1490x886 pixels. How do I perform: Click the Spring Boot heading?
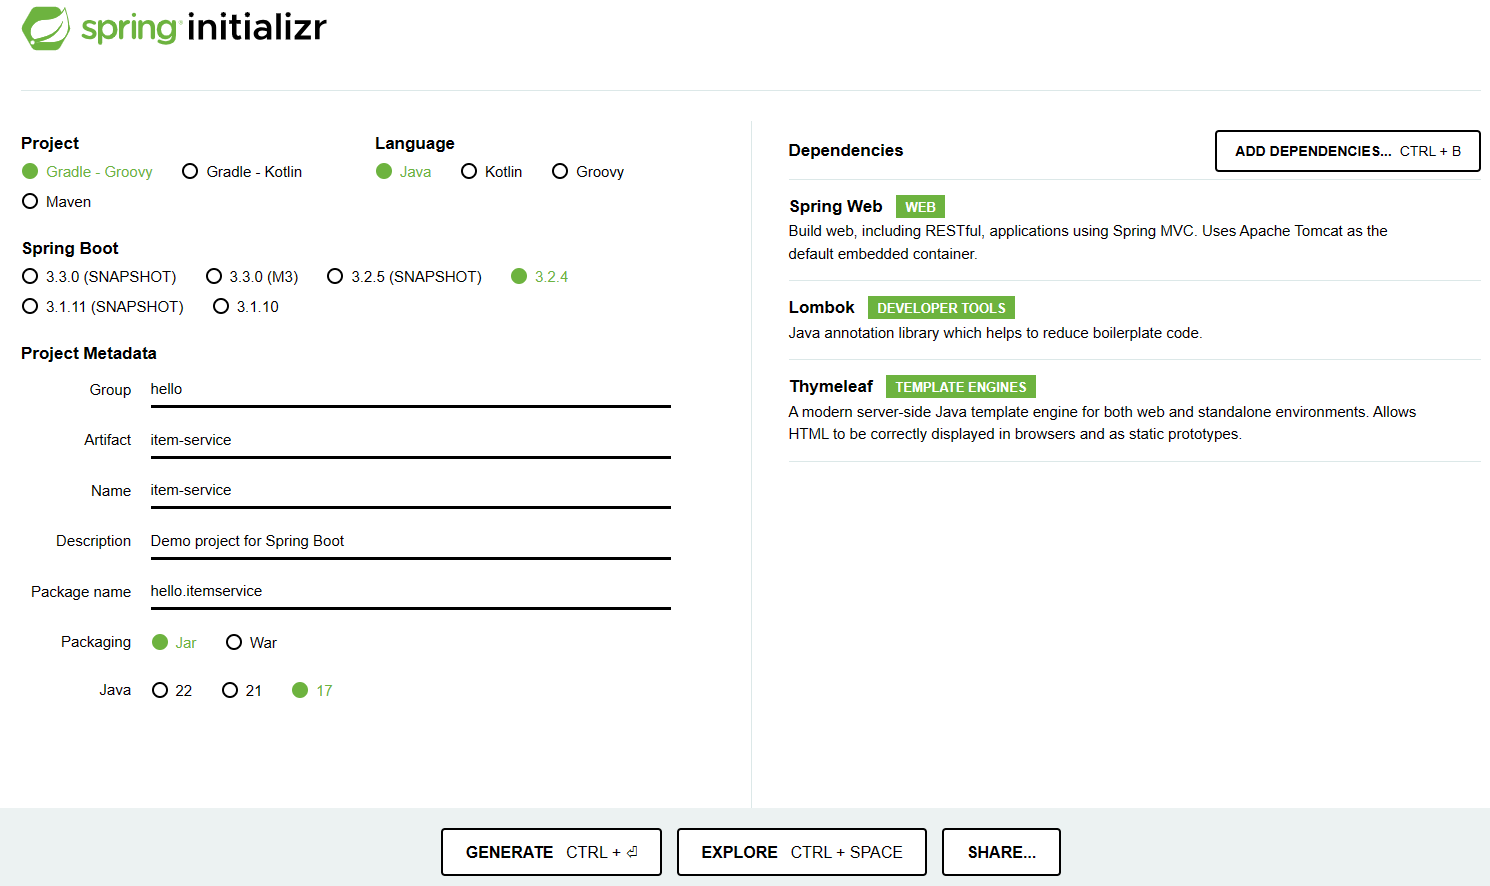click(70, 249)
